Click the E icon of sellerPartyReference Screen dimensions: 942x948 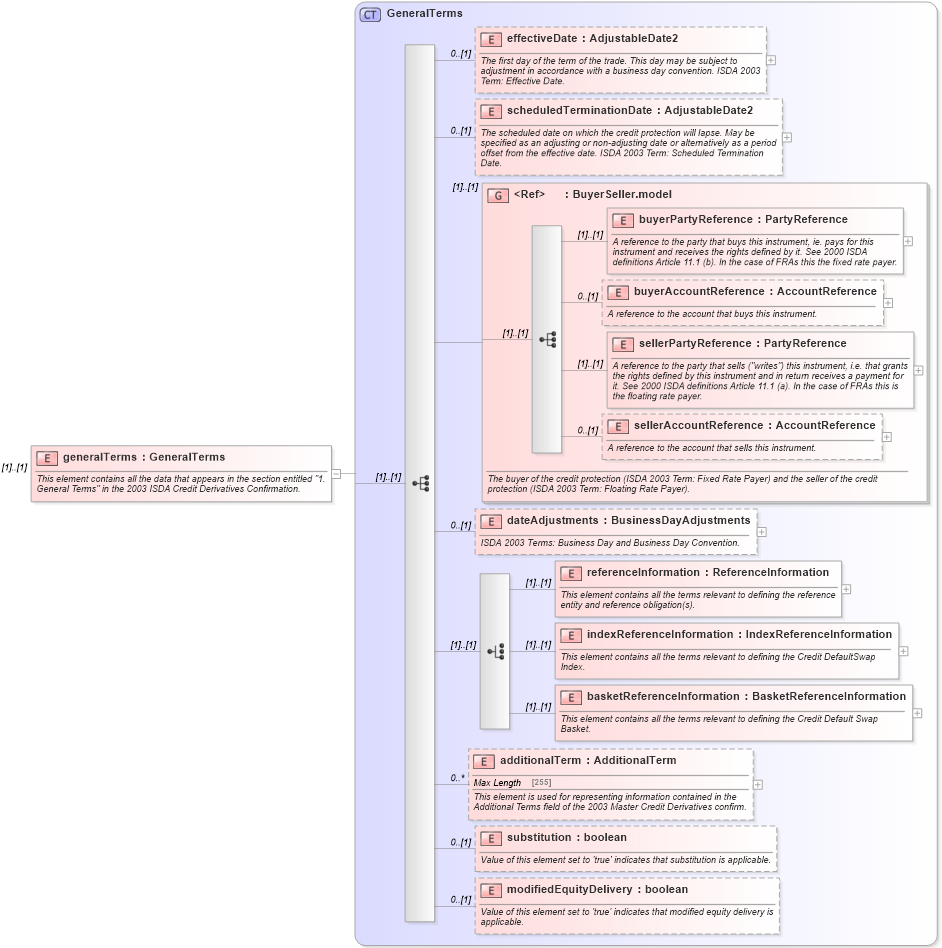[x=623, y=345]
